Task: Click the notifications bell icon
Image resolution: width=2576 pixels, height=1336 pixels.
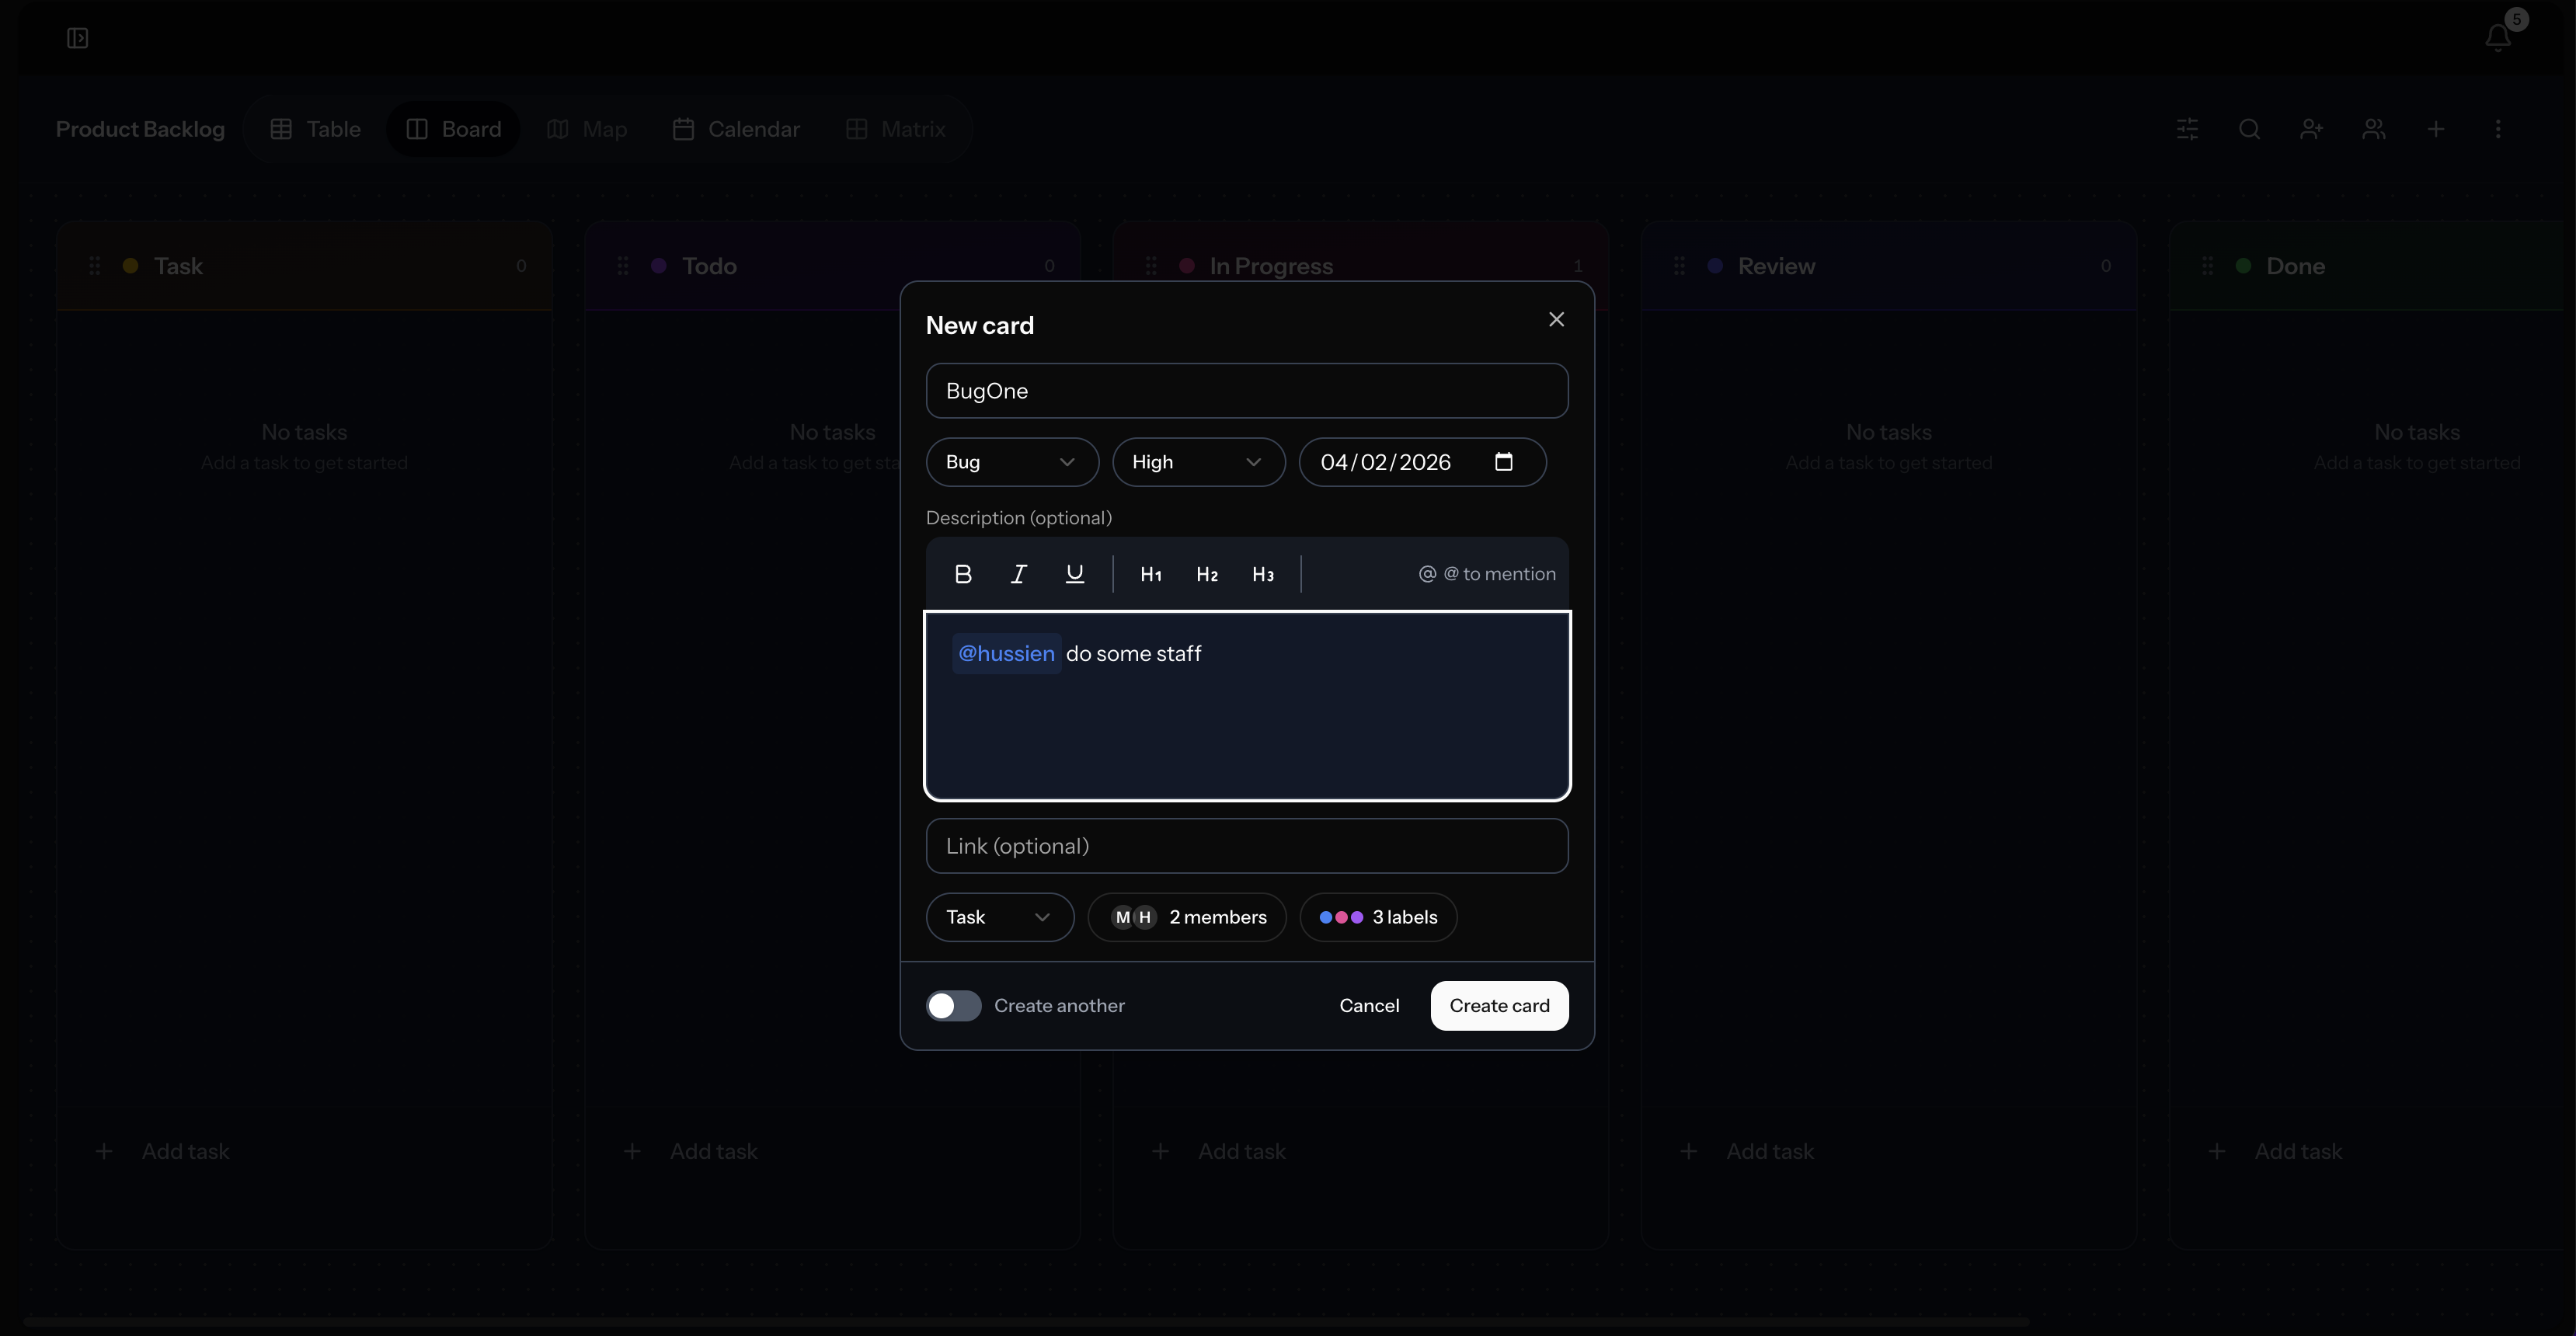Action: point(2497,38)
